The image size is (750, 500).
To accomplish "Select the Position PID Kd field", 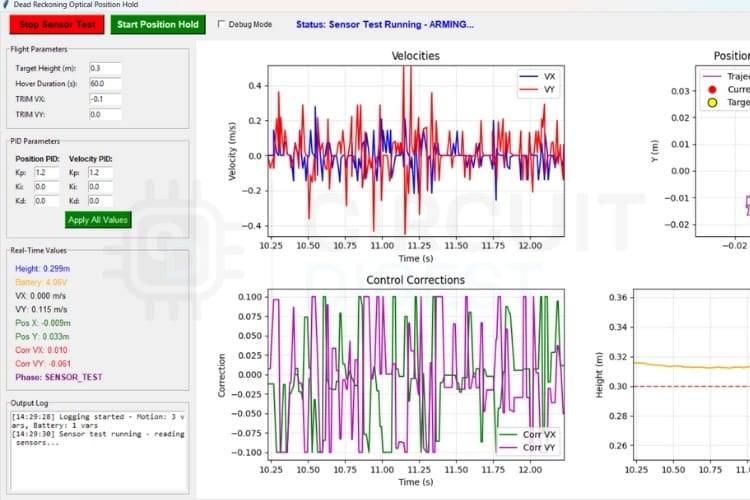I will coord(47,201).
